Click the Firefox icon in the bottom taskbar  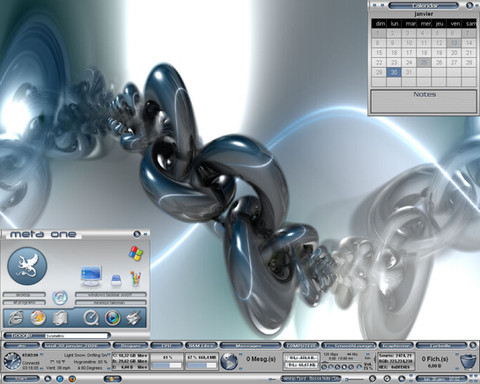point(72,379)
